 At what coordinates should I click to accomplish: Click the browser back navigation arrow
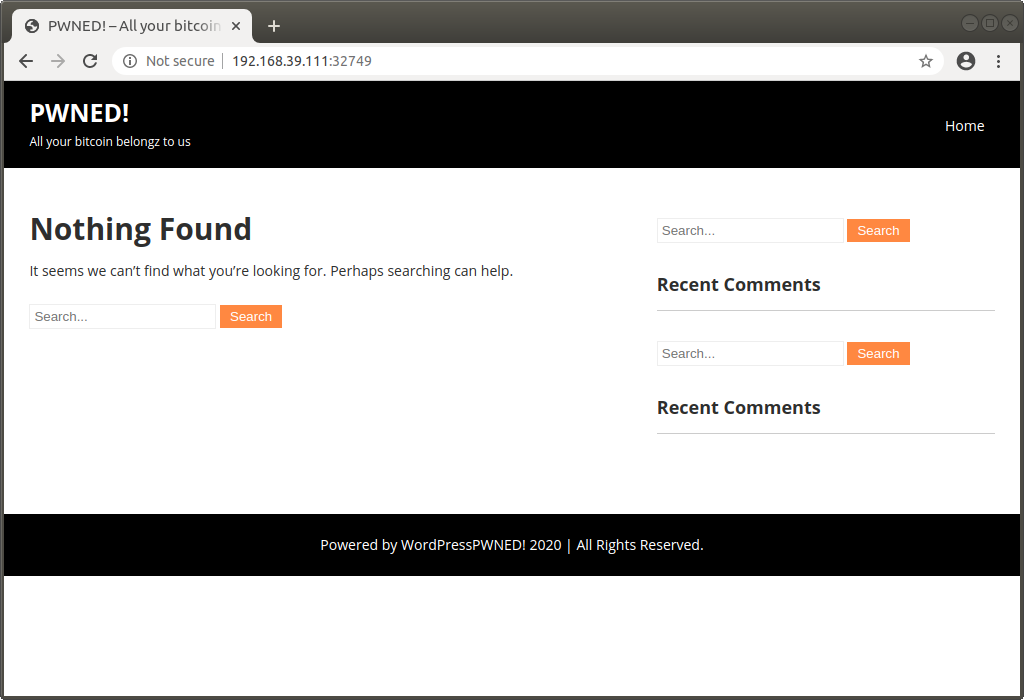[x=26, y=61]
